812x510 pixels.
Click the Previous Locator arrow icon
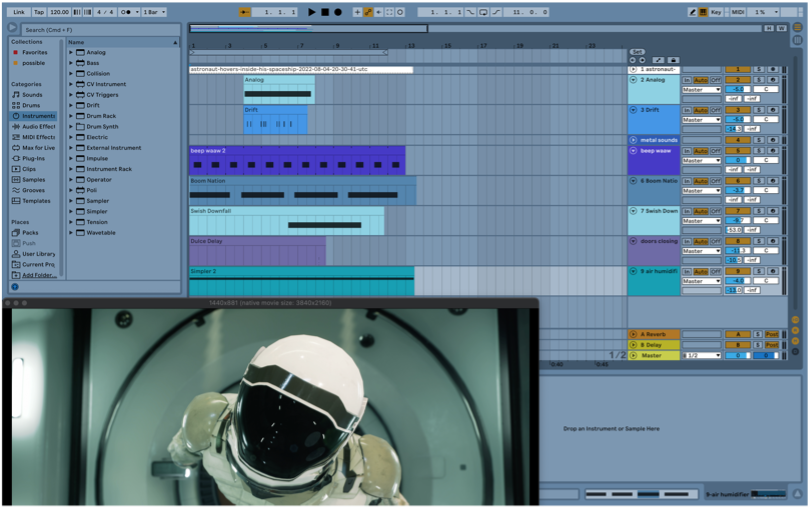tap(632, 60)
